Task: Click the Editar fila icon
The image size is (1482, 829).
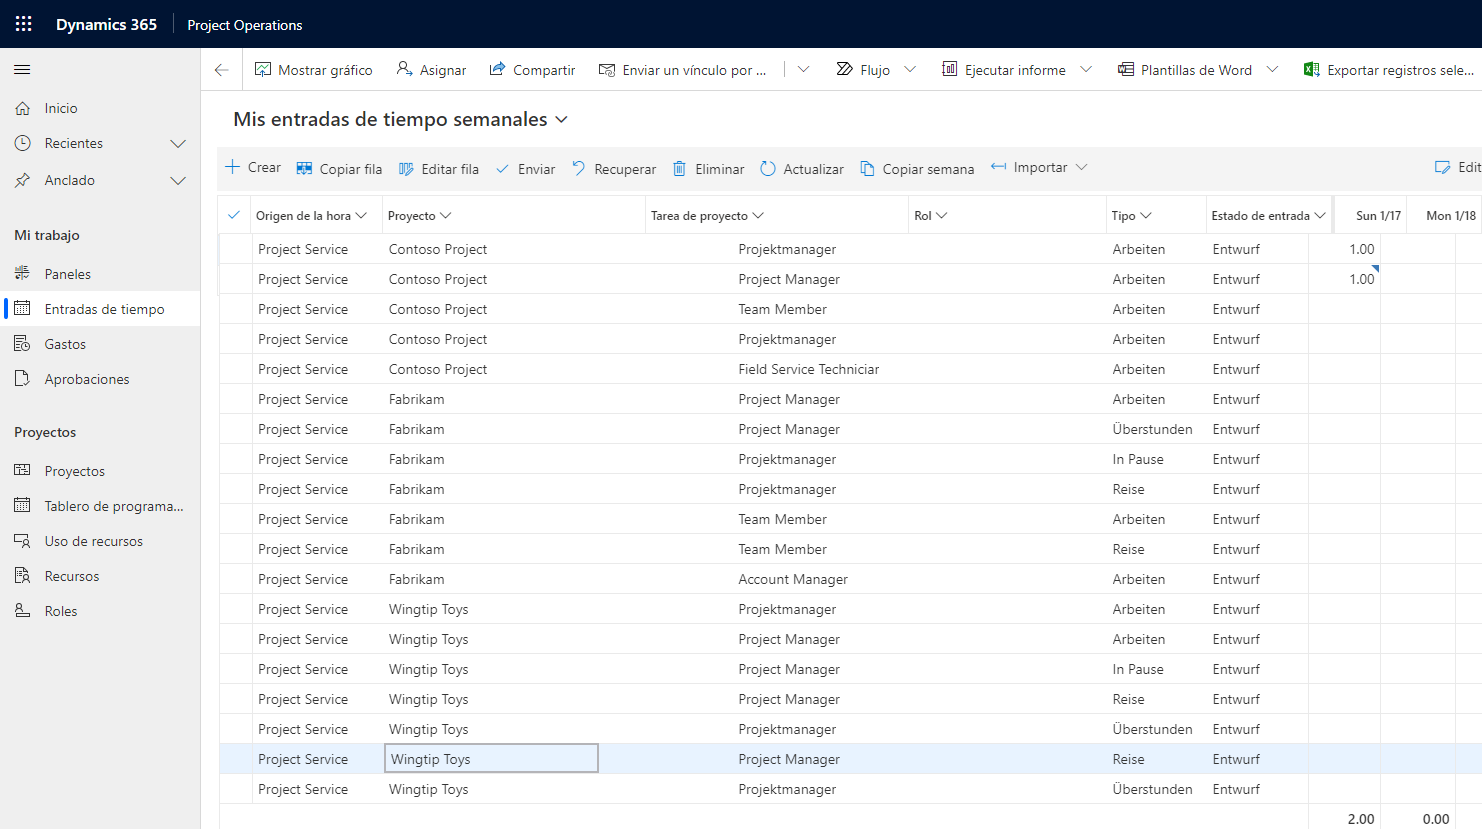Action: [x=406, y=169]
